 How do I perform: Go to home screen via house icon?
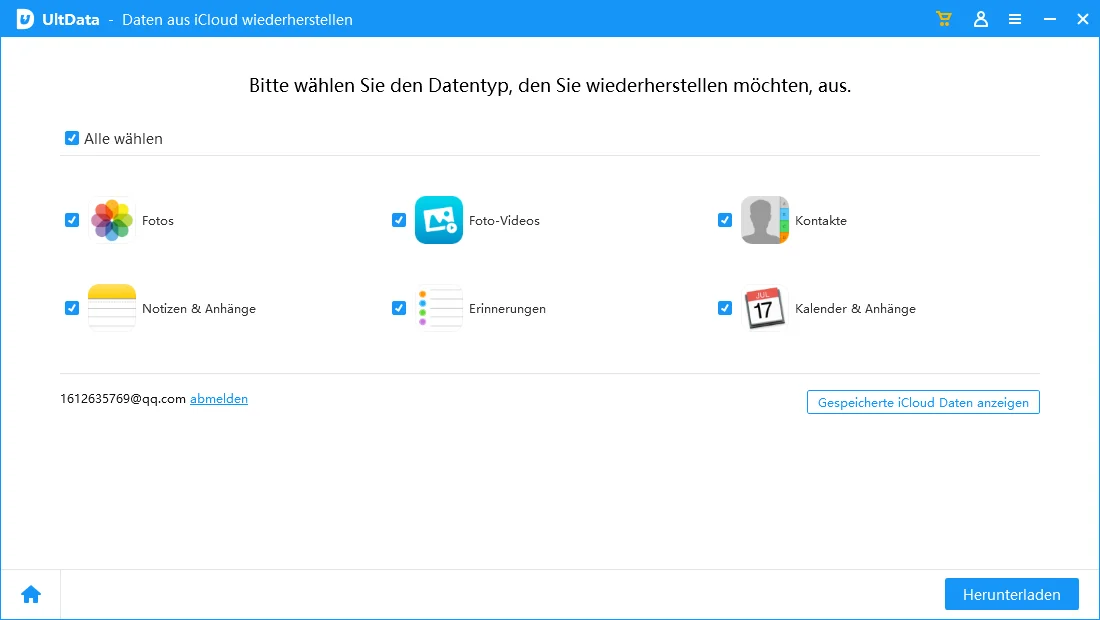point(31,594)
